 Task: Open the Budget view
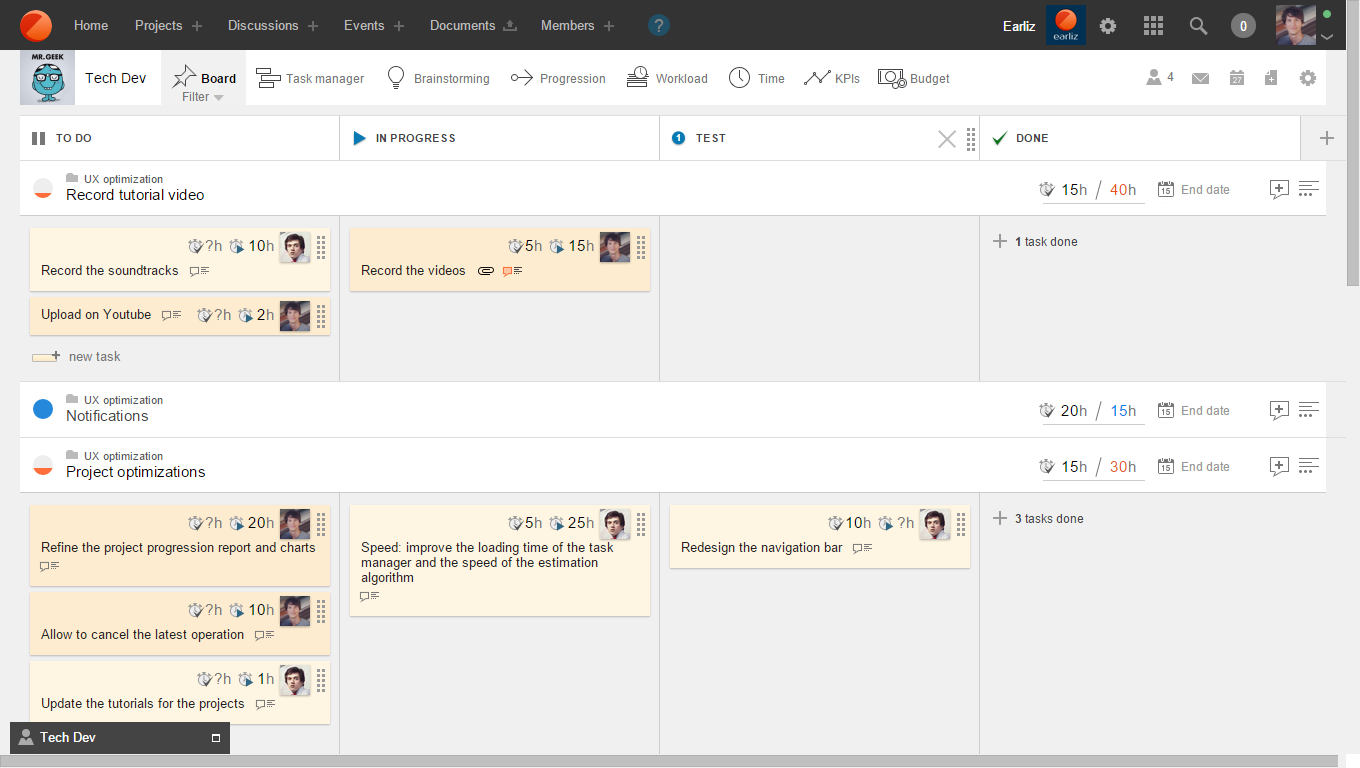(913, 78)
